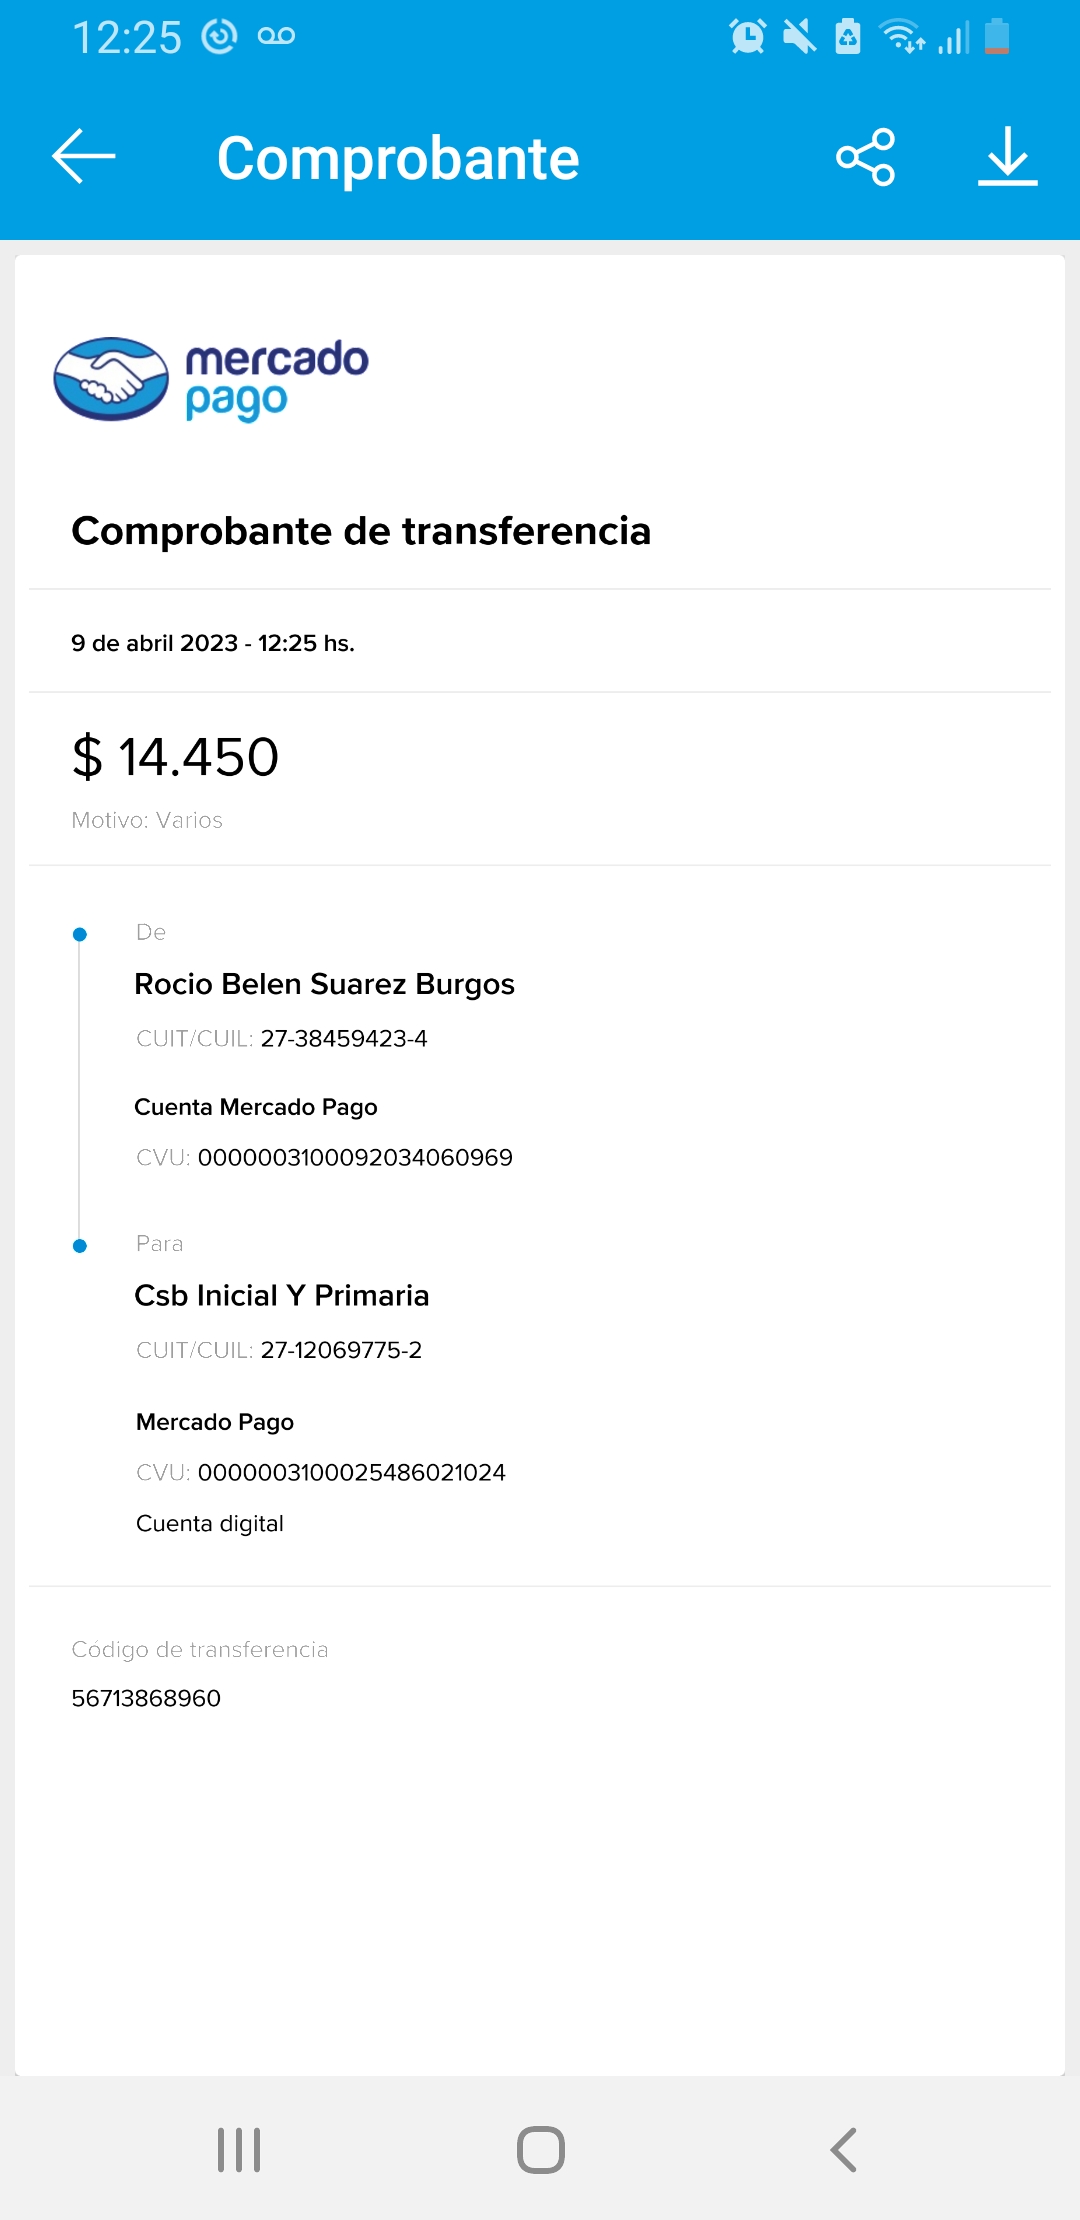Tap the sender CVU number

coord(355,1157)
